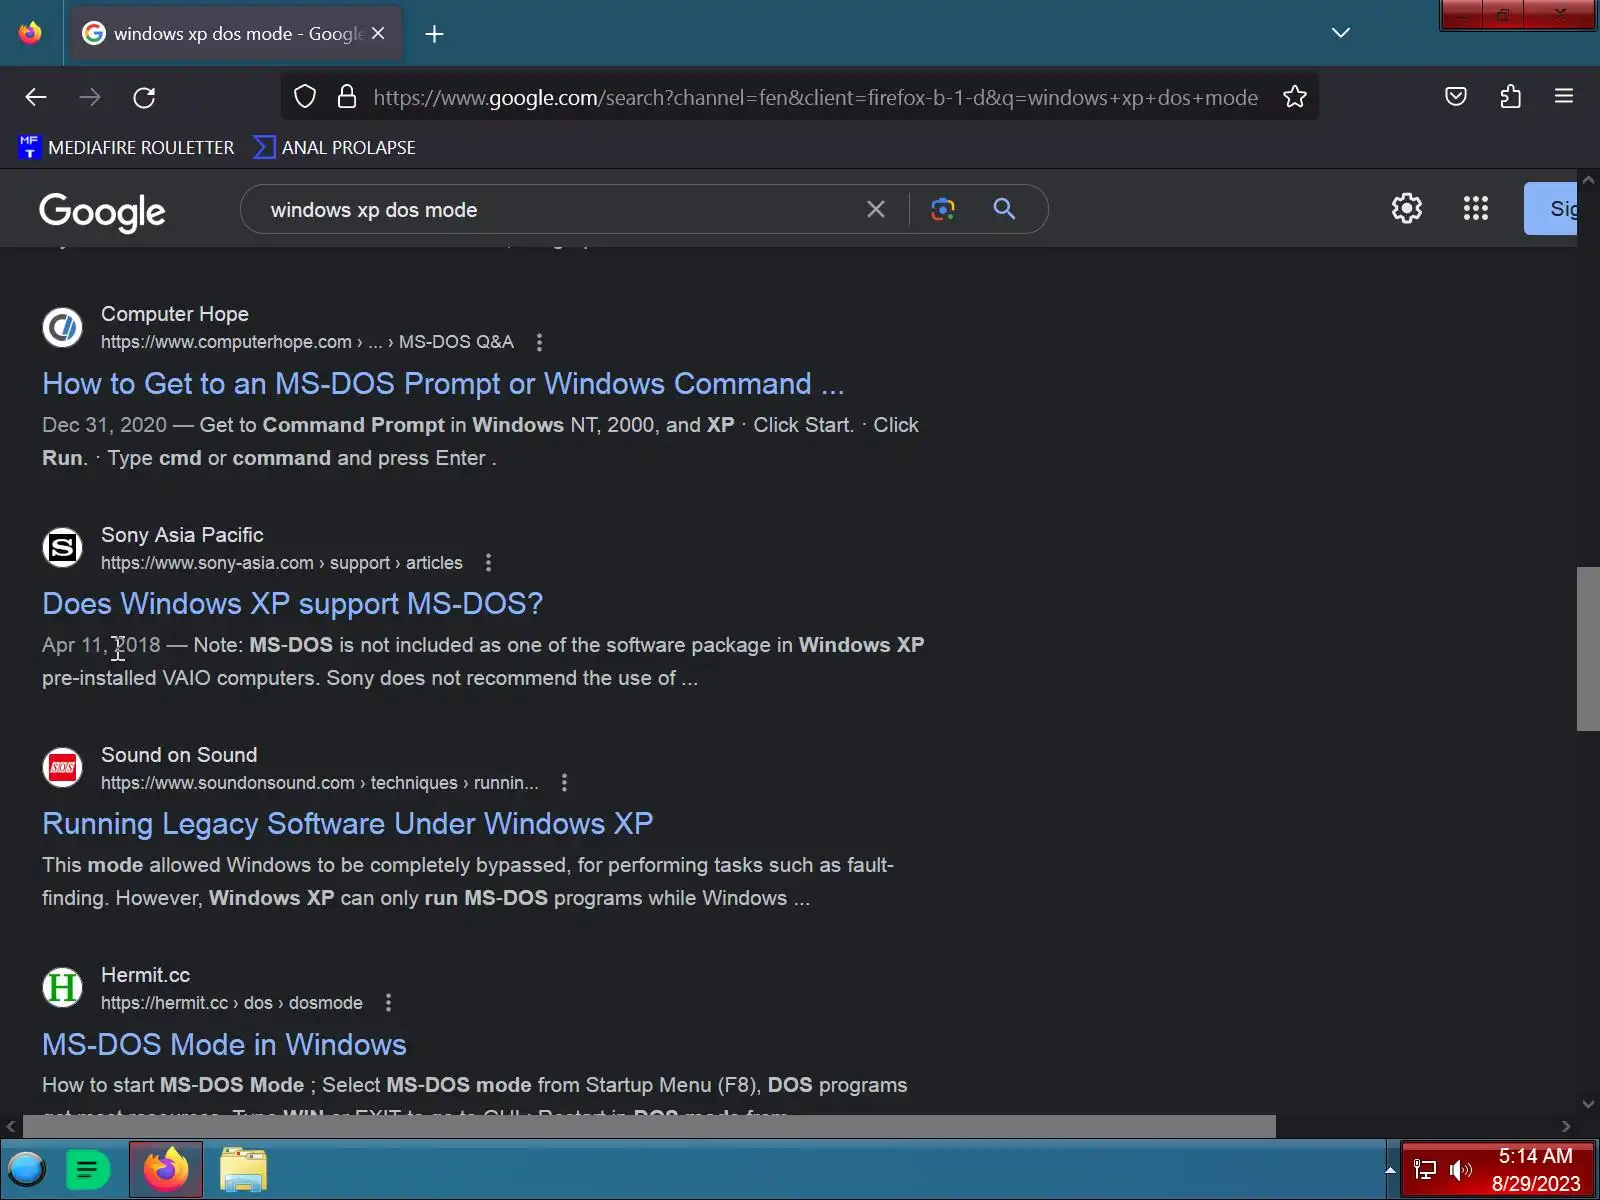
Task: Click the Firefox taskbar button
Action: pos(166,1169)
